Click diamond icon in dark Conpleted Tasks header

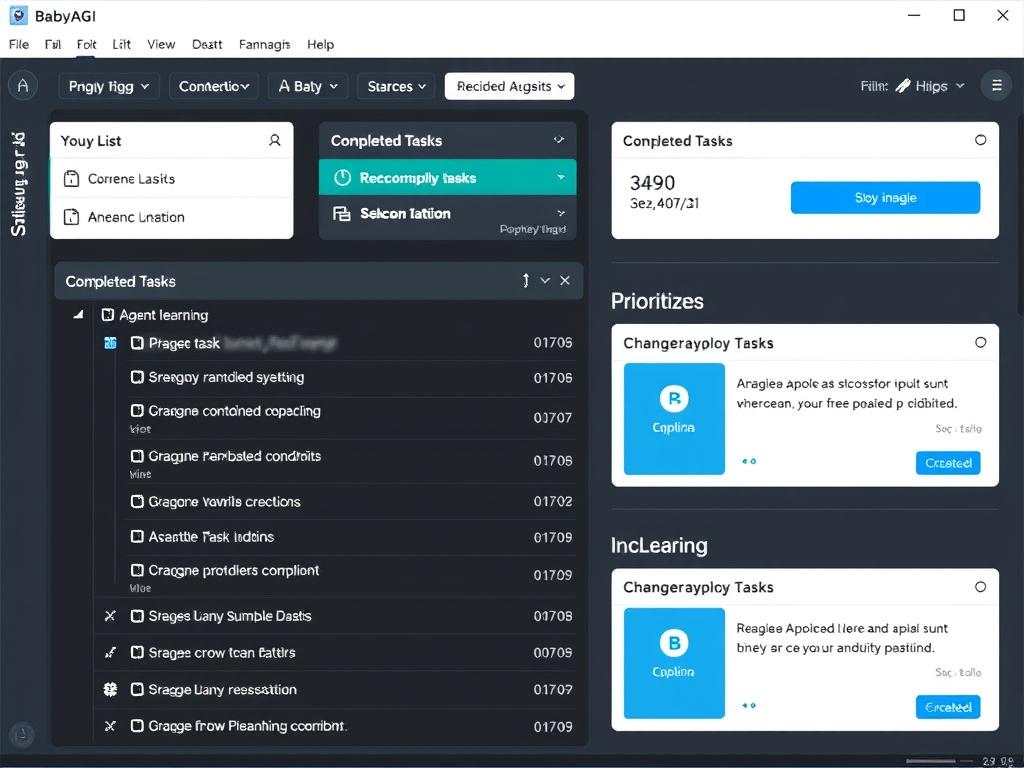(559, 140)
